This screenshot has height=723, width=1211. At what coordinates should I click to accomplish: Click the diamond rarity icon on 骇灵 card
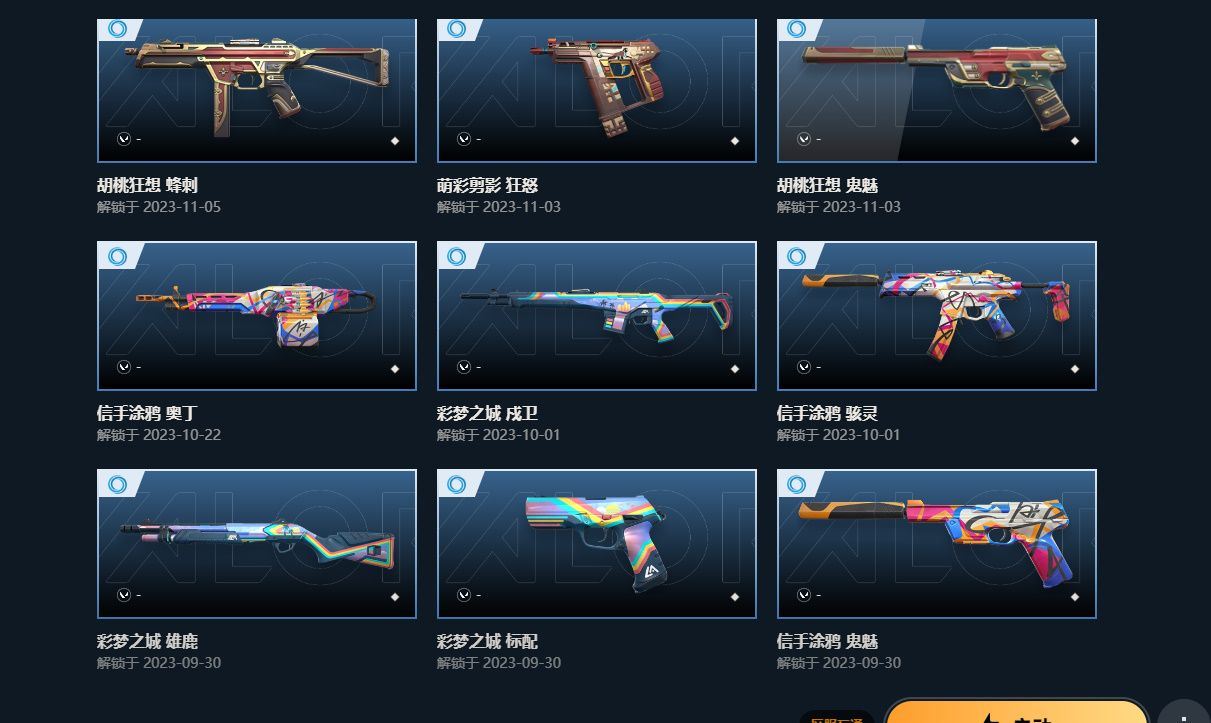pyautogui.click(x=1075, y=369)
